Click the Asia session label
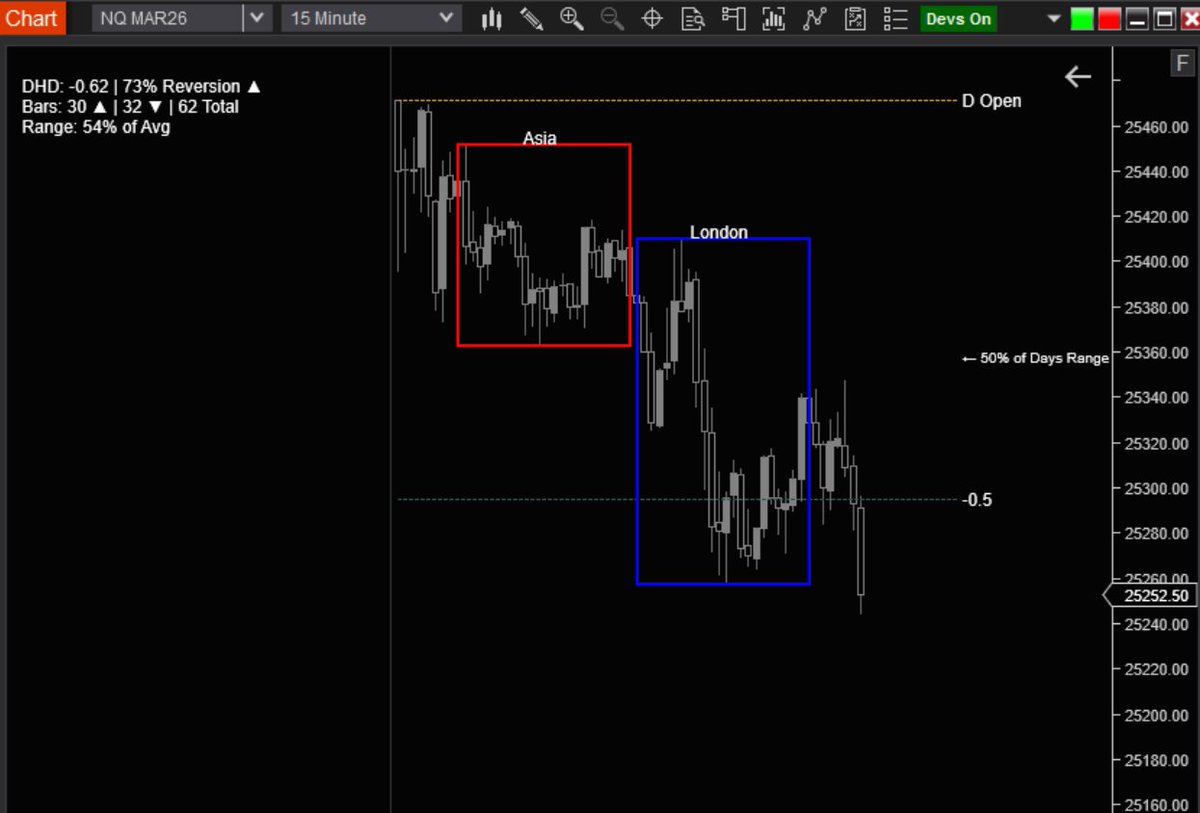The width and height of the screenshot is (1200, 813). (539, 139)
